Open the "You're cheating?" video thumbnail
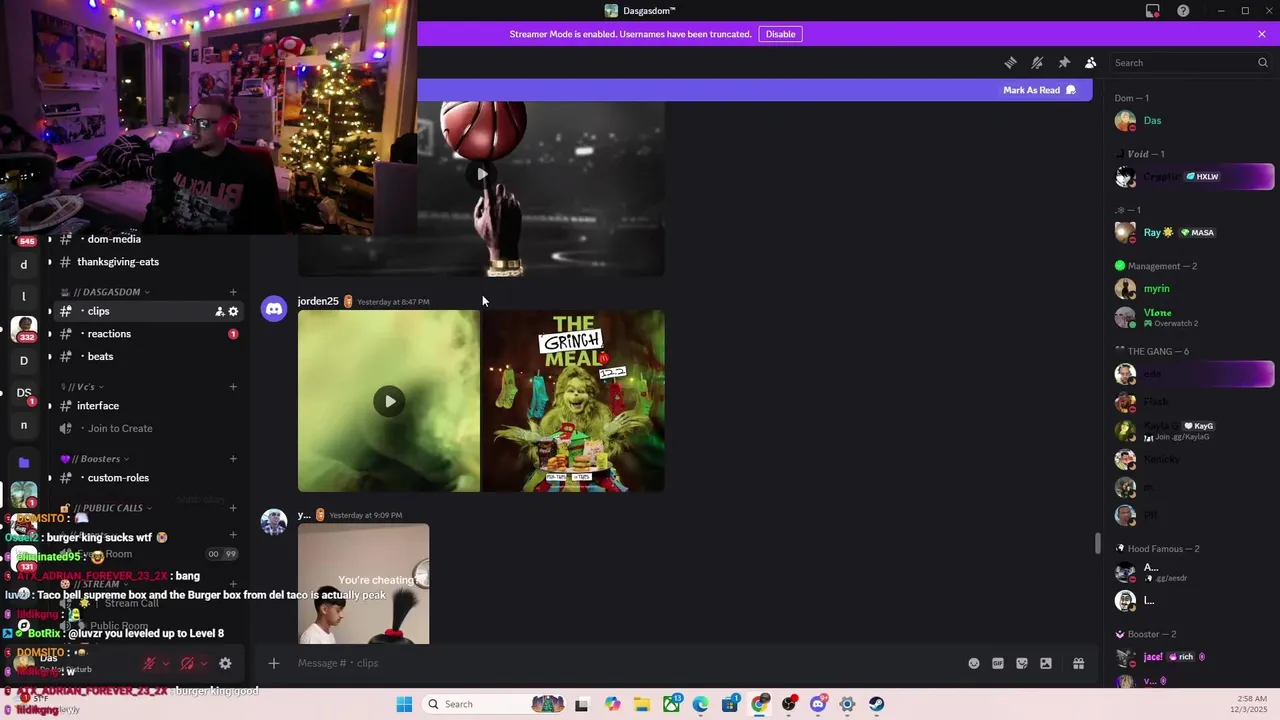This screenshot has width=1280, height=720. click(x=364, y=584)
